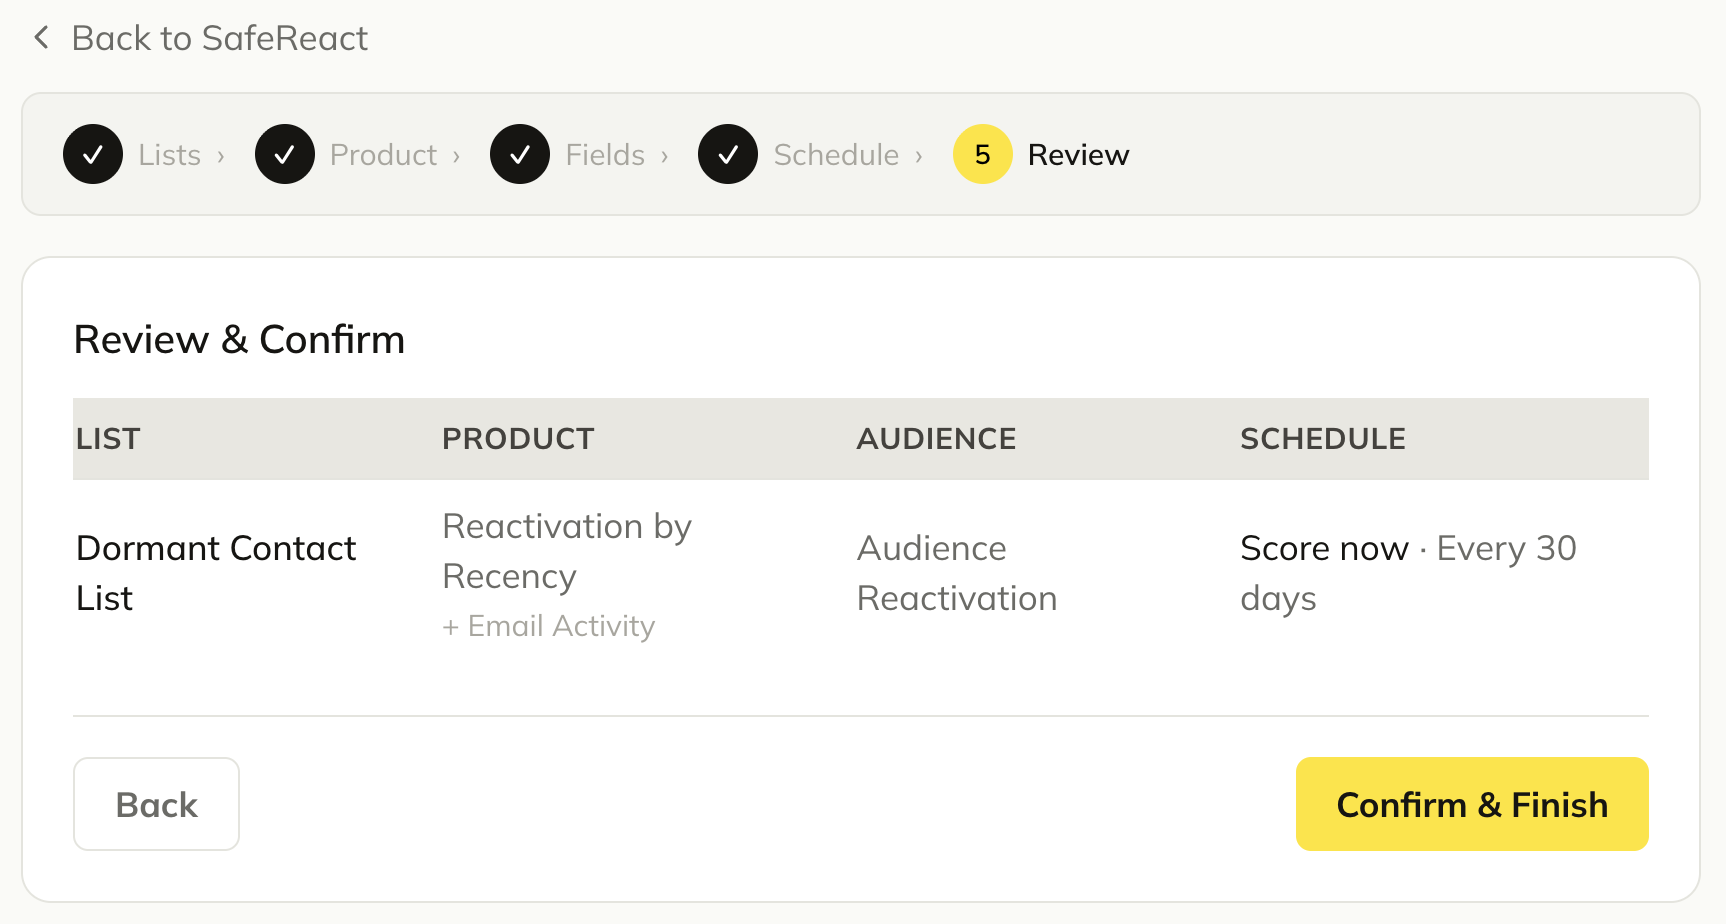Click the LIST column header

tap(108, 439)
